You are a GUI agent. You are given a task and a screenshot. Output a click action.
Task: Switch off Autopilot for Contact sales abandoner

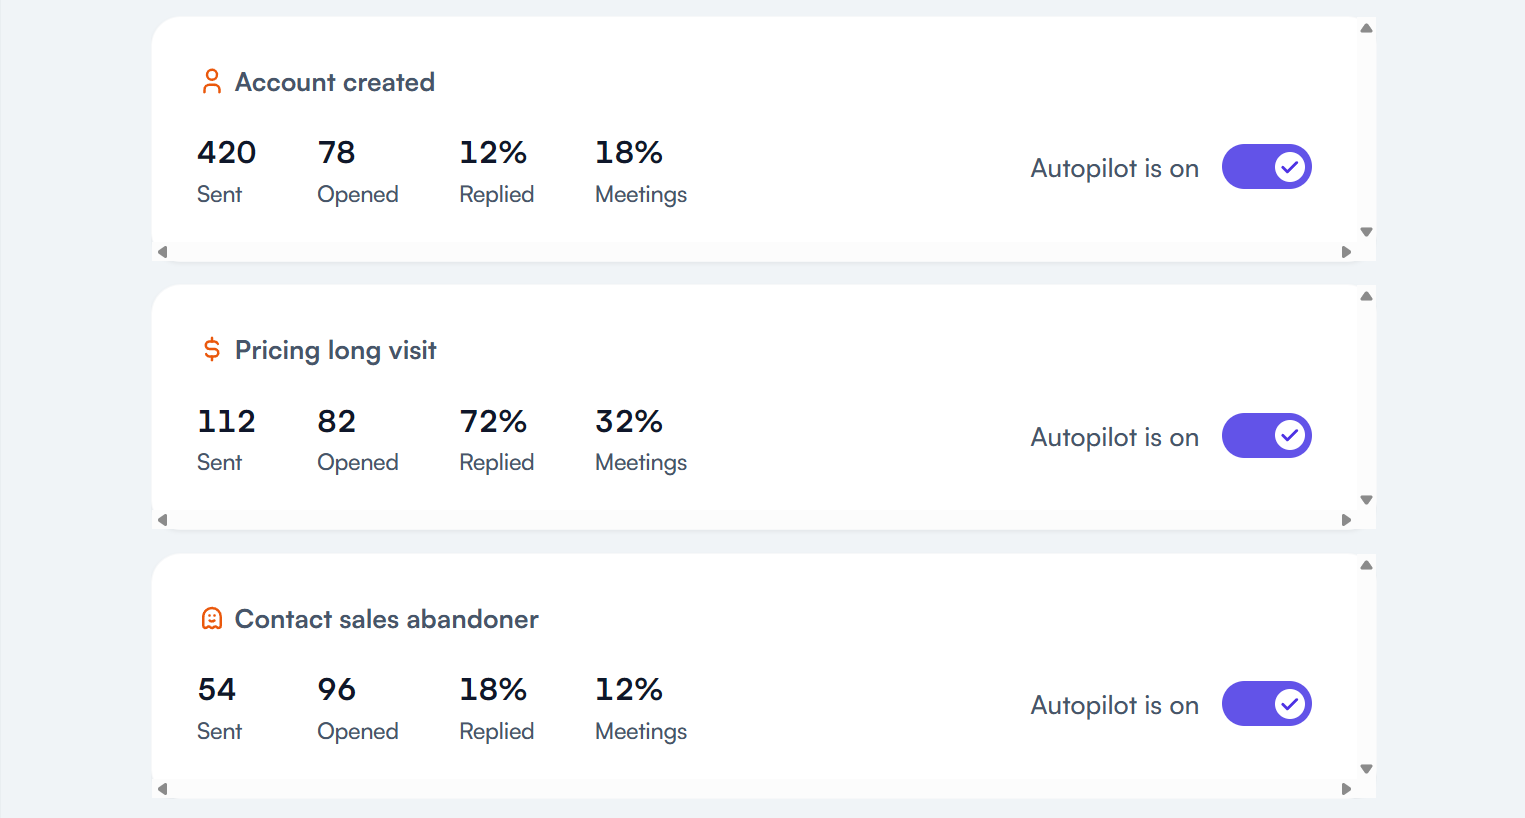coord(1266,704)
